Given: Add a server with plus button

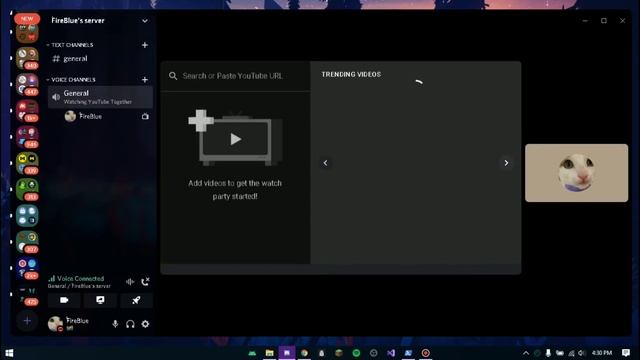Looking at the screenshot, I should [27, 321].
